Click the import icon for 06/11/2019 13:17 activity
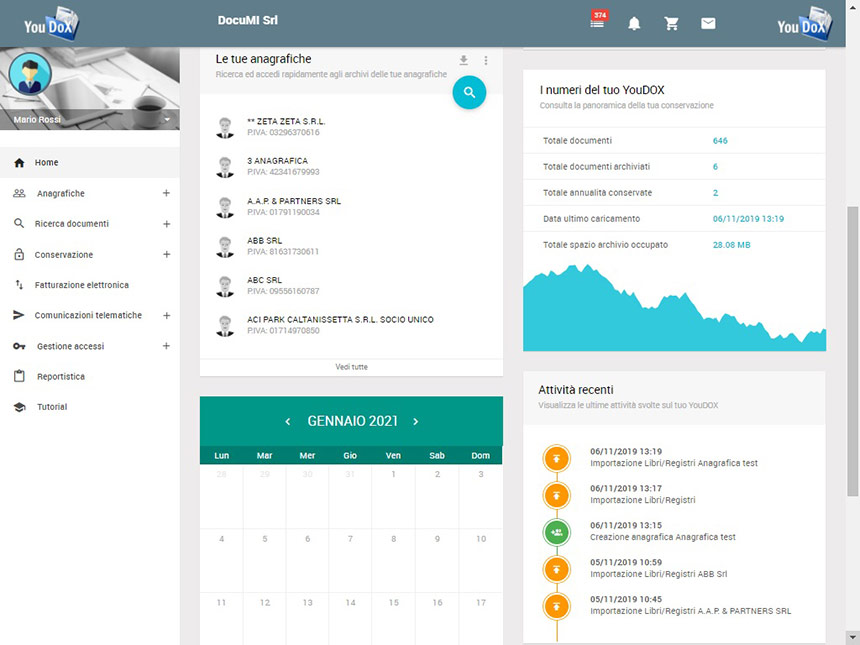 point(557,495)
